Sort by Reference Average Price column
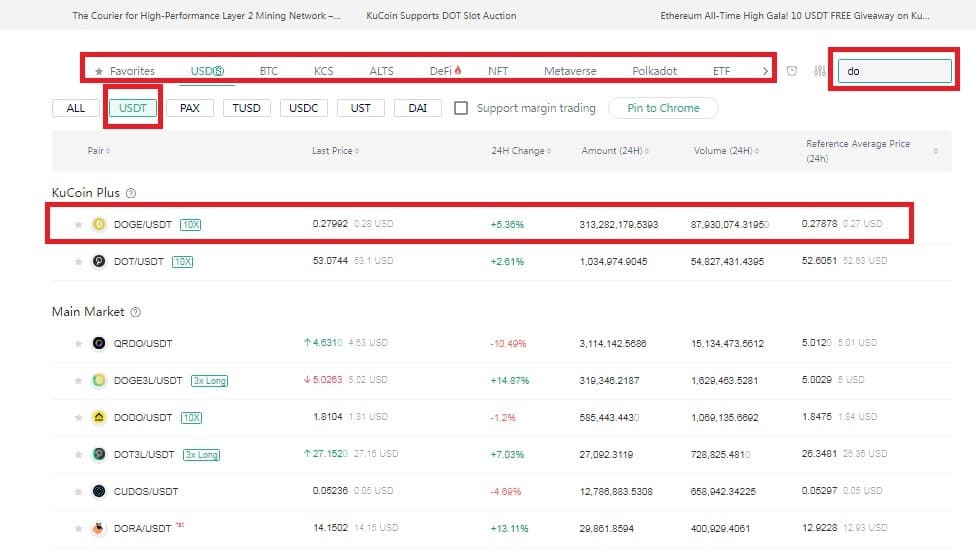976x555 pixels. (x=871, y=151)
